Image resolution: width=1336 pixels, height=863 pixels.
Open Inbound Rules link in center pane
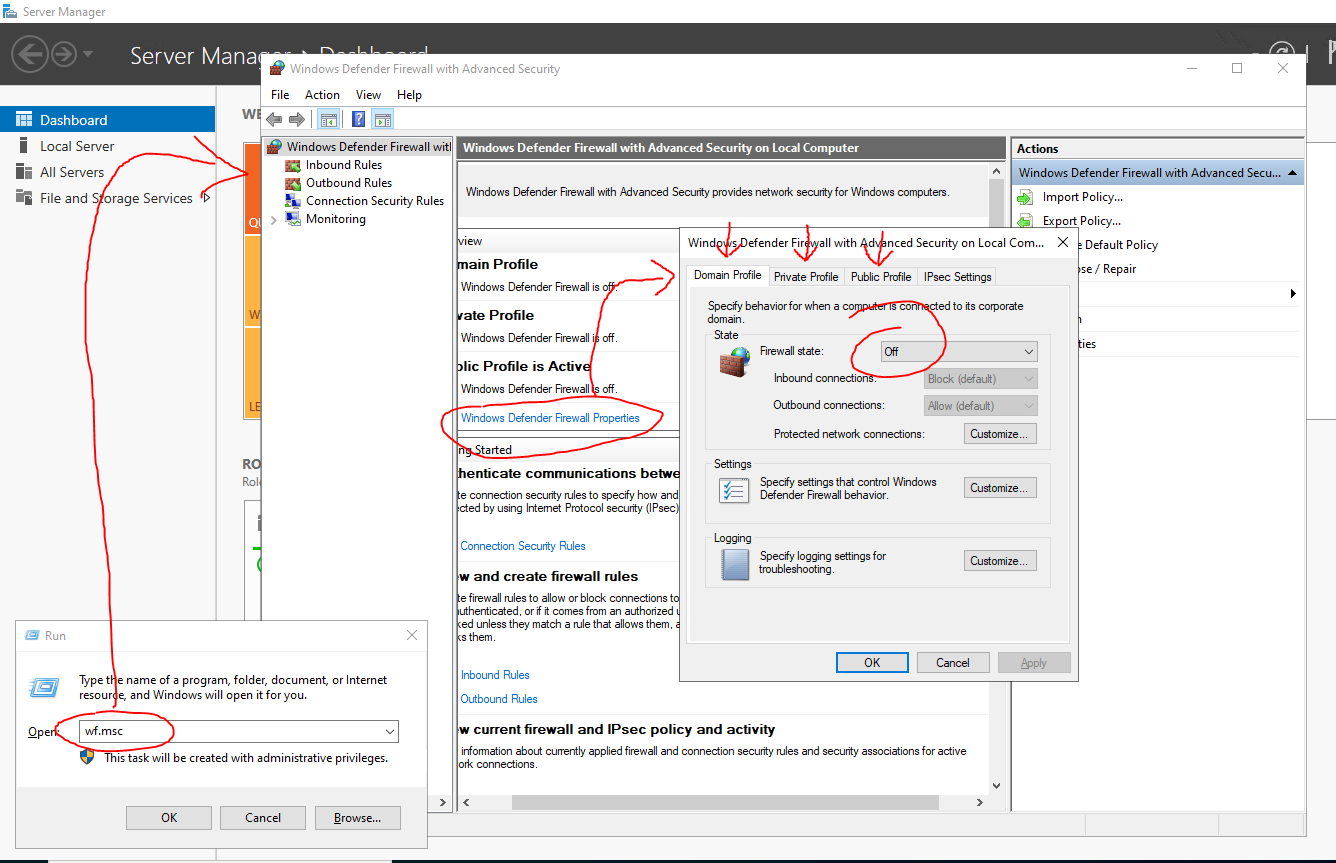pos(495,675)
